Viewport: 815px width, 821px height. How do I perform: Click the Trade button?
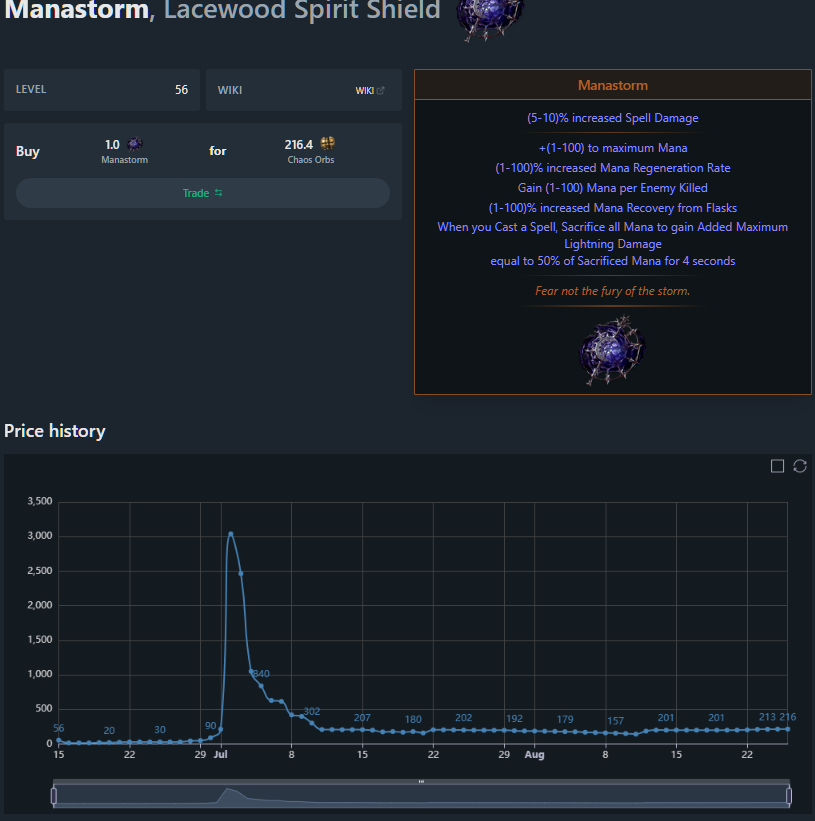[x=203, y=193]
